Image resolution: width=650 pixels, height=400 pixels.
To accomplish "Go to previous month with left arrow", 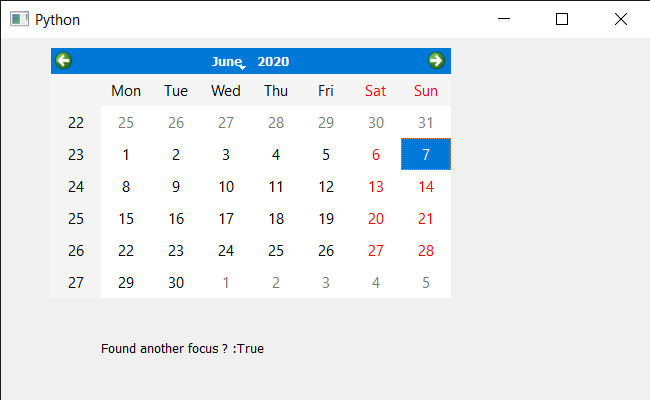I will (64, 61).
